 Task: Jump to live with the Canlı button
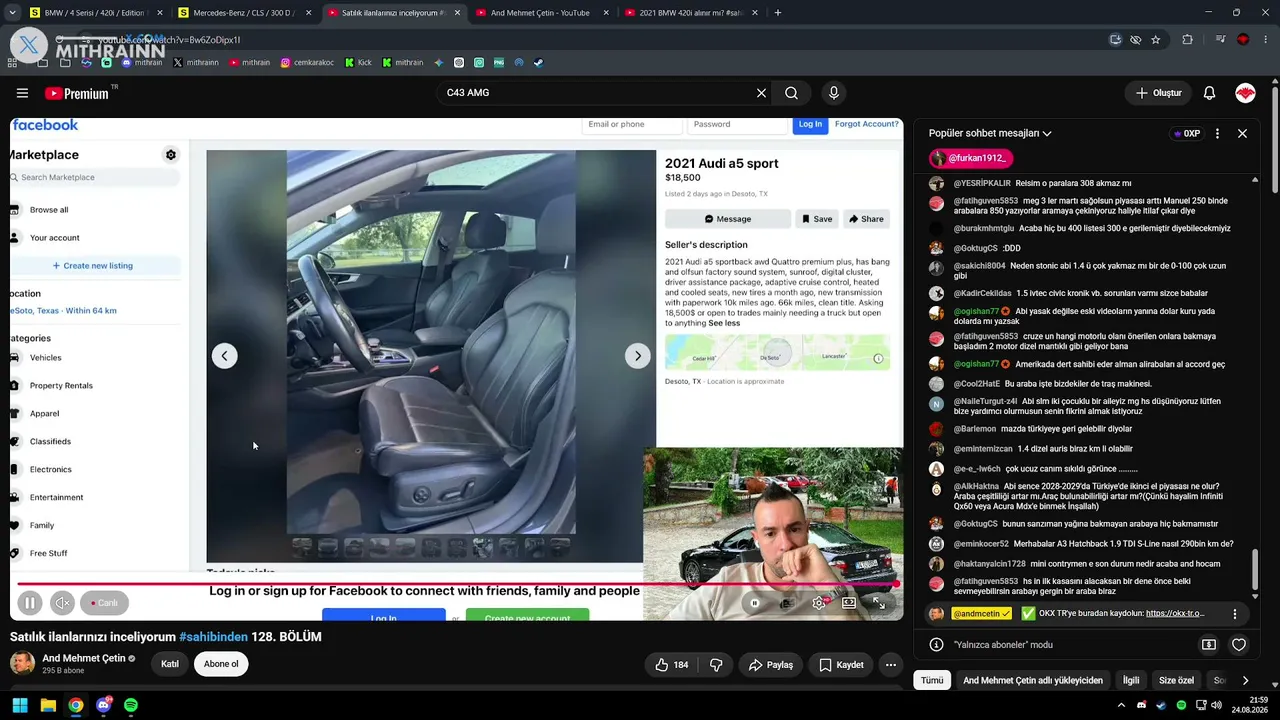(x=104, y=603)
